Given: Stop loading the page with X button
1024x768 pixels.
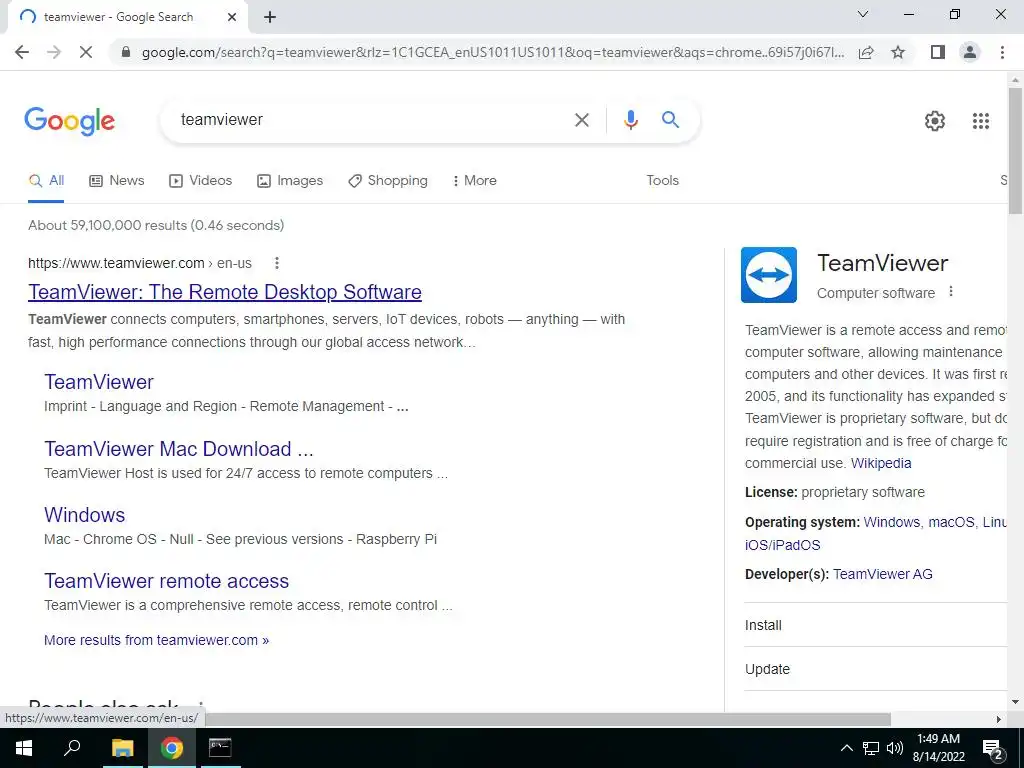Looking at the screenshot, I should tap(86, 52).
